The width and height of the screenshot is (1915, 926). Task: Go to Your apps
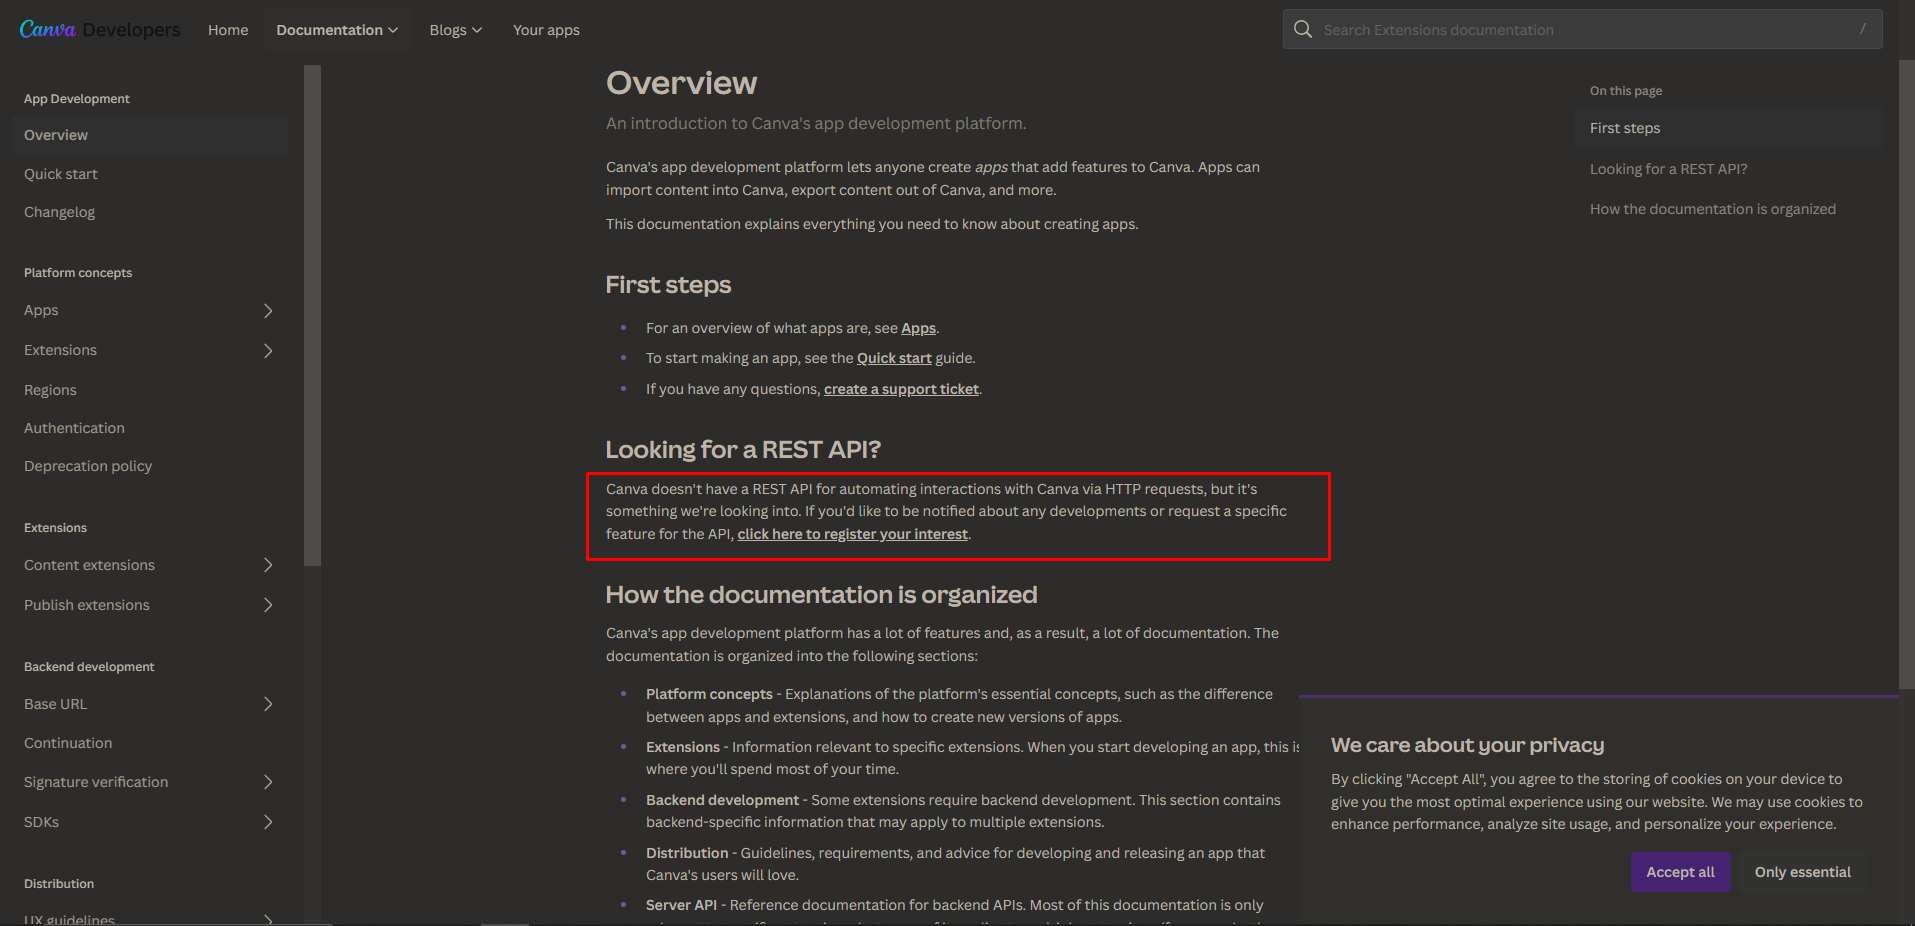(x=546, y=30)
